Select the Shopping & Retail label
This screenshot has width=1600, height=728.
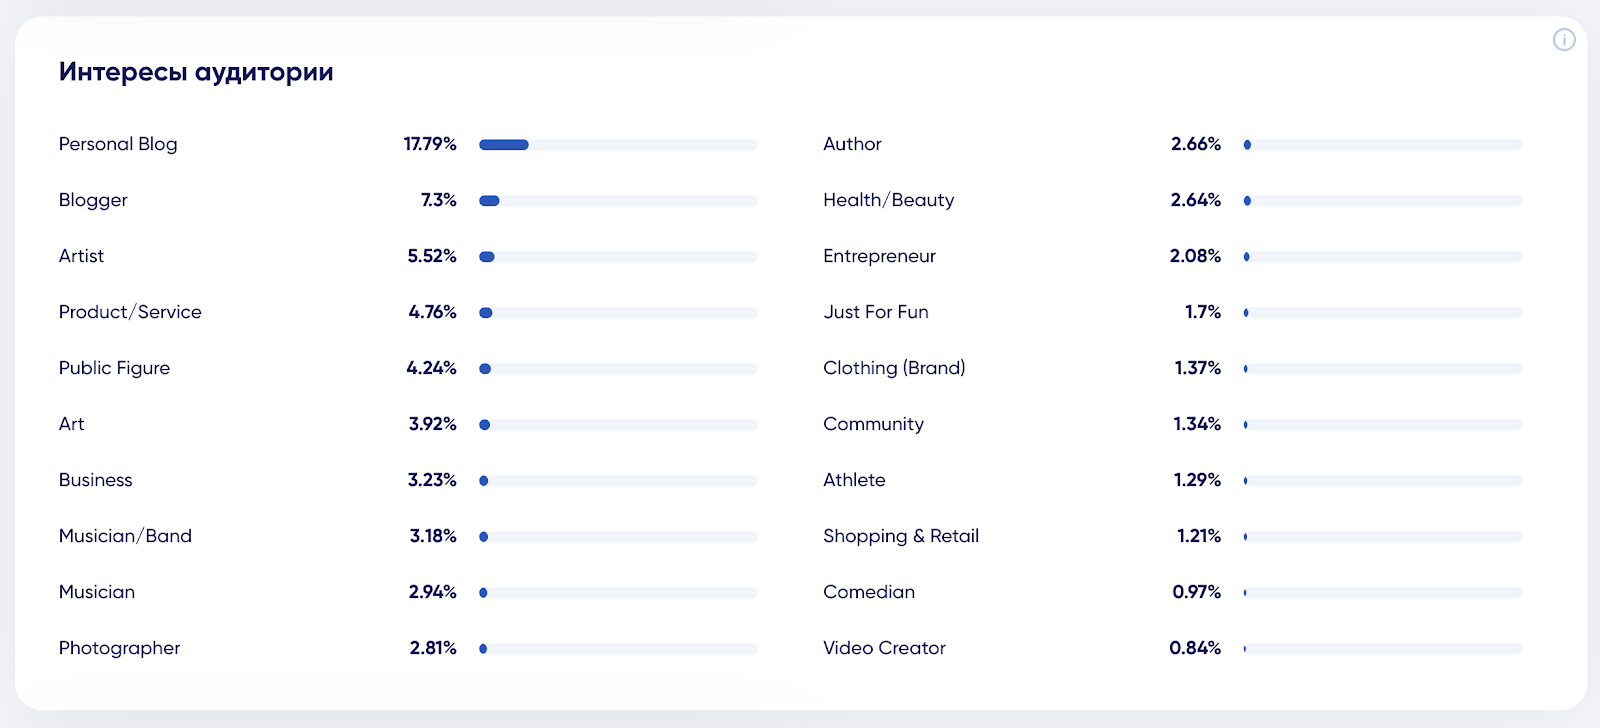click(x=901, y=536)
